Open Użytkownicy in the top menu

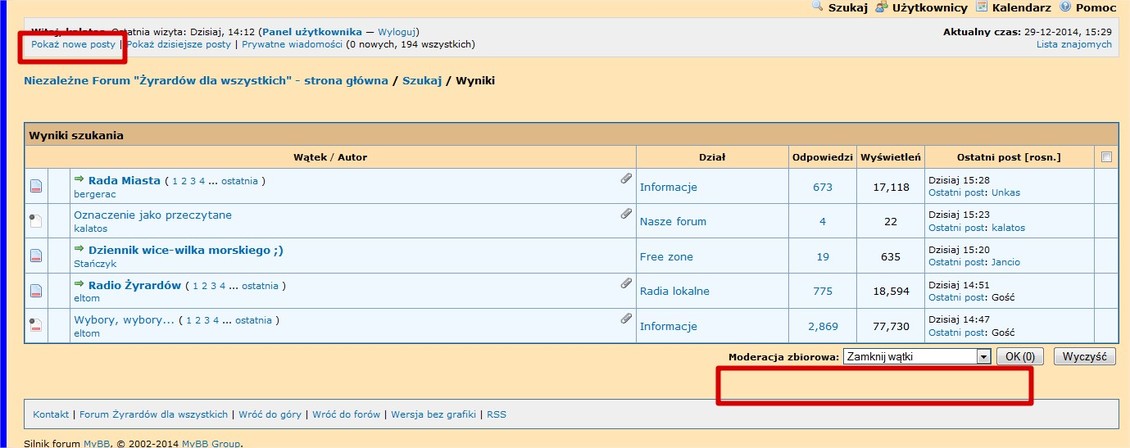(x=930, y=8)
